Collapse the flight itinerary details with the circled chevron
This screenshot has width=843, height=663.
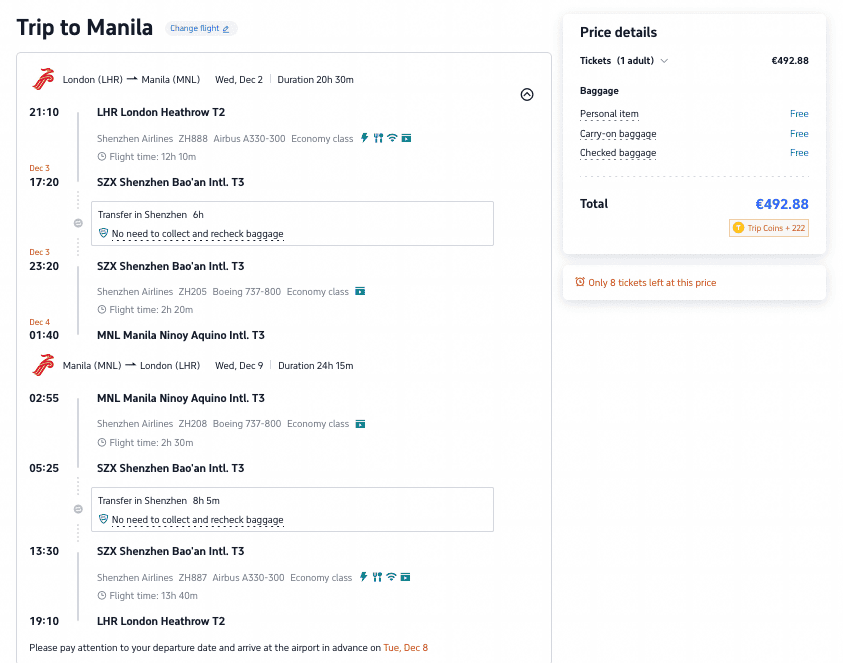click(527, 95)
